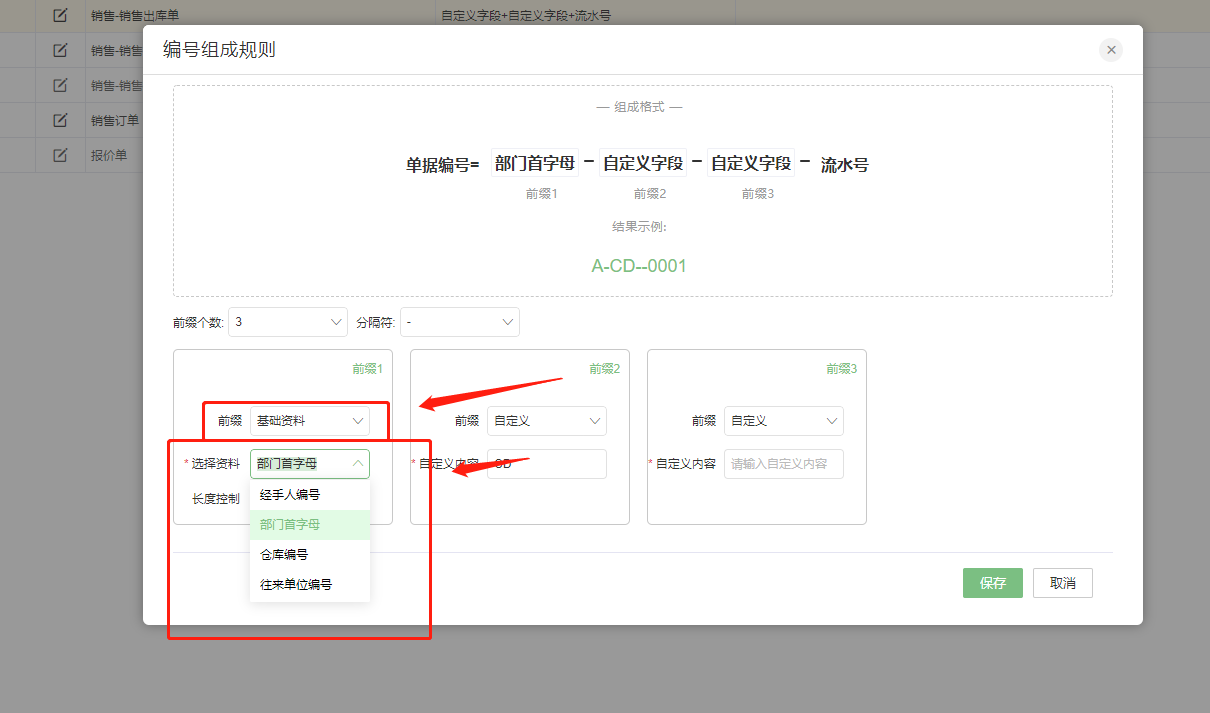Open the 分隔符 dropdown
The height and width of the screenshot is (713, 1210).
pos(460,322)
